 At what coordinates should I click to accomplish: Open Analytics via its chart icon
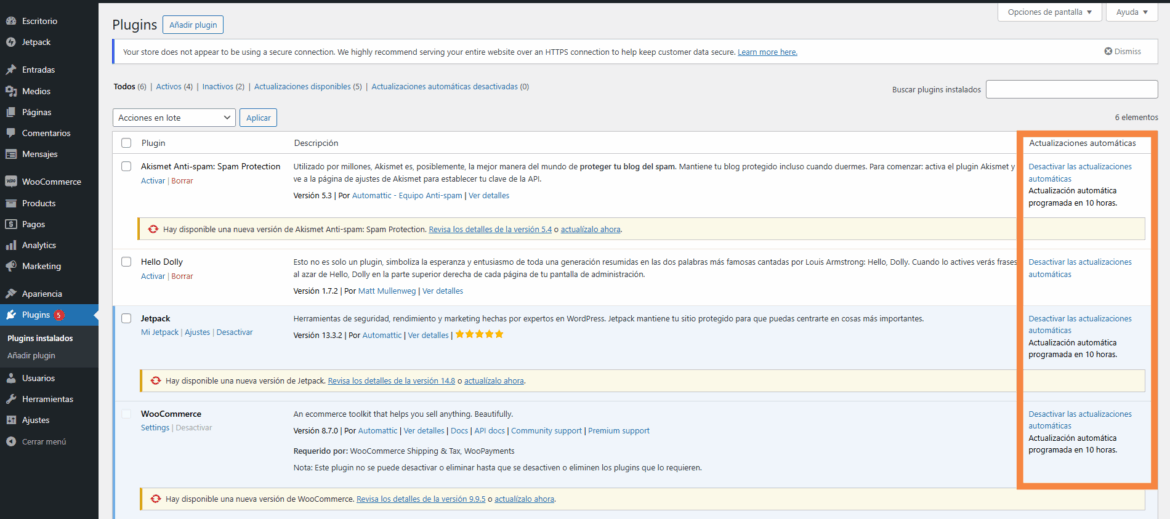[x=10, y=245]
